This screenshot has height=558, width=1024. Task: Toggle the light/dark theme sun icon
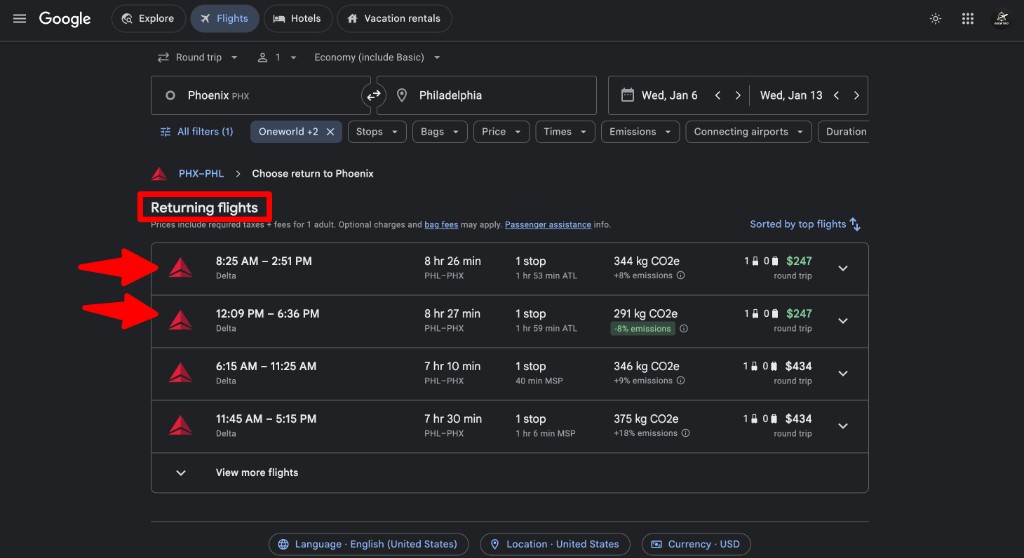(x=935, y=19)
